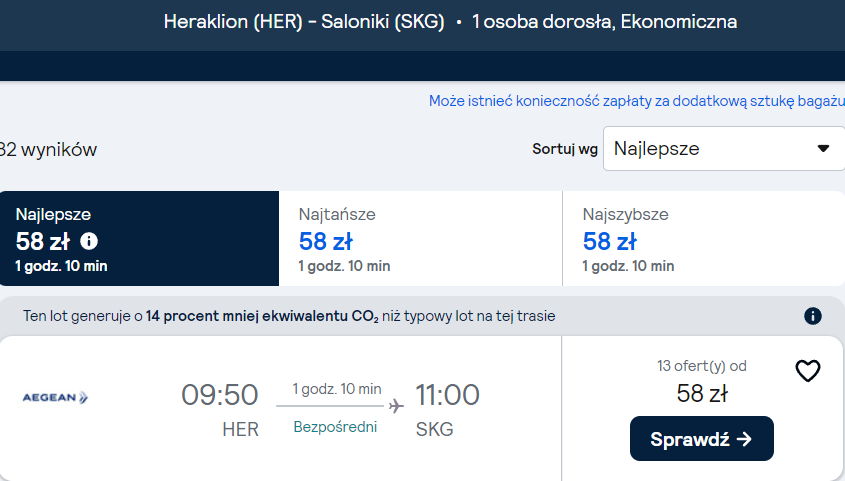The width and height of the screenshot is (845, 481).
Task: Switch to the Najtańsze tab
Action: tap(420, 239)
